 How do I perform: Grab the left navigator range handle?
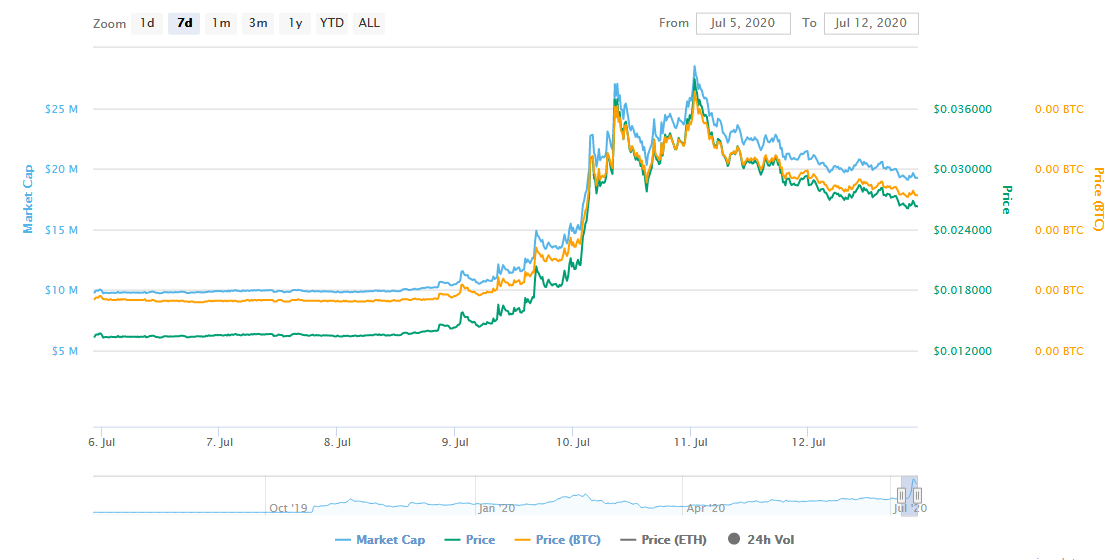coord(902,495)
